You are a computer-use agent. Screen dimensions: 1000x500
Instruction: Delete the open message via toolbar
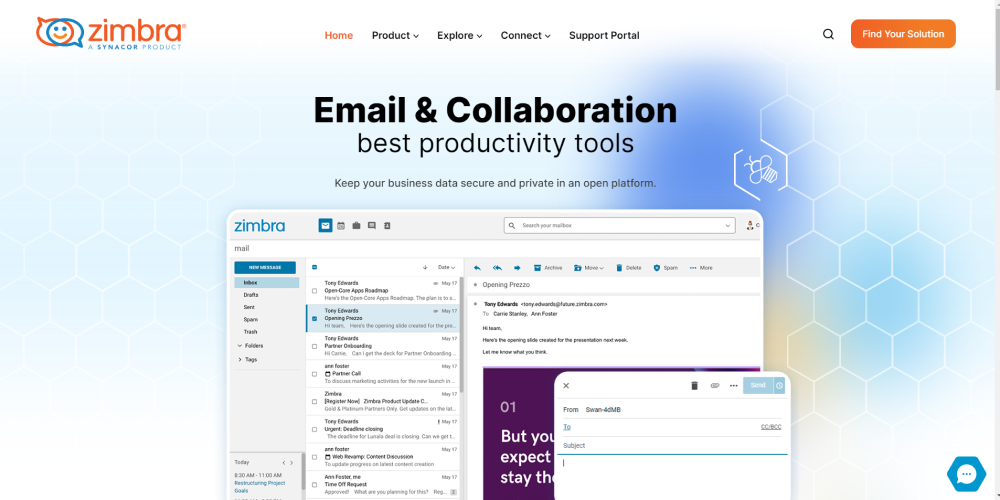pyautogui.click(x=628, y=268)
